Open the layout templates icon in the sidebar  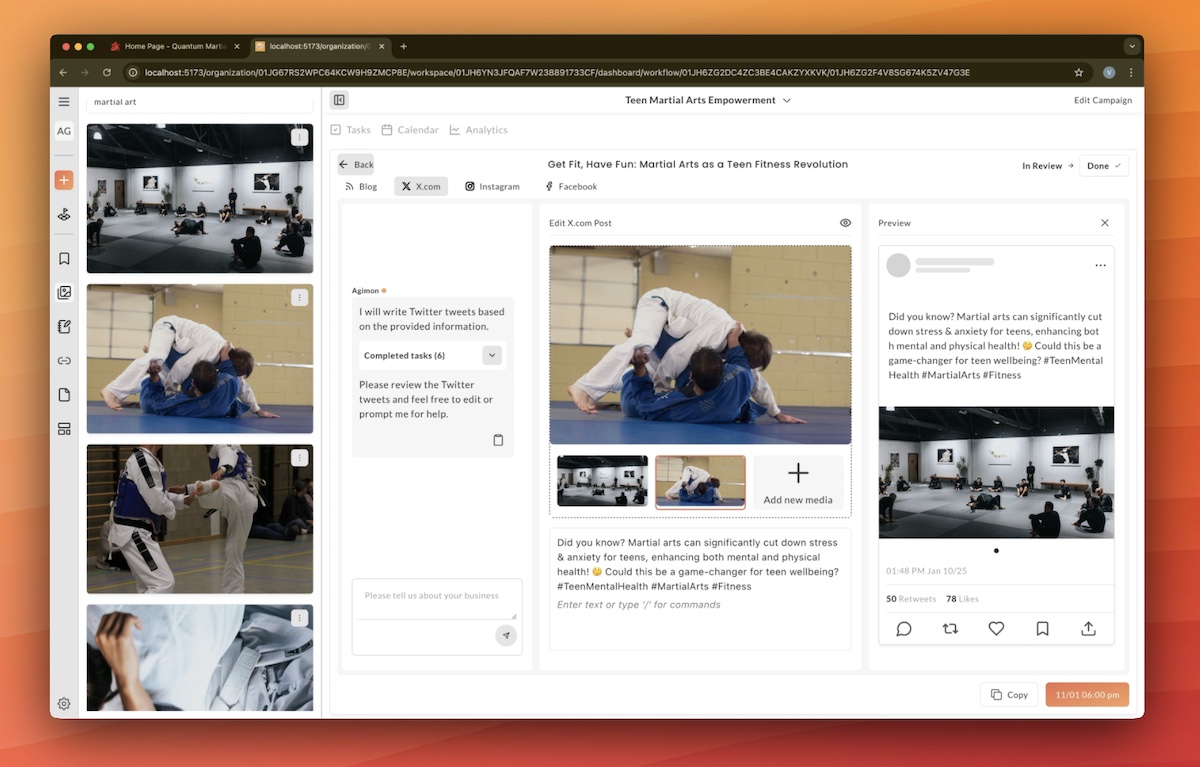(x=64, y=429)
